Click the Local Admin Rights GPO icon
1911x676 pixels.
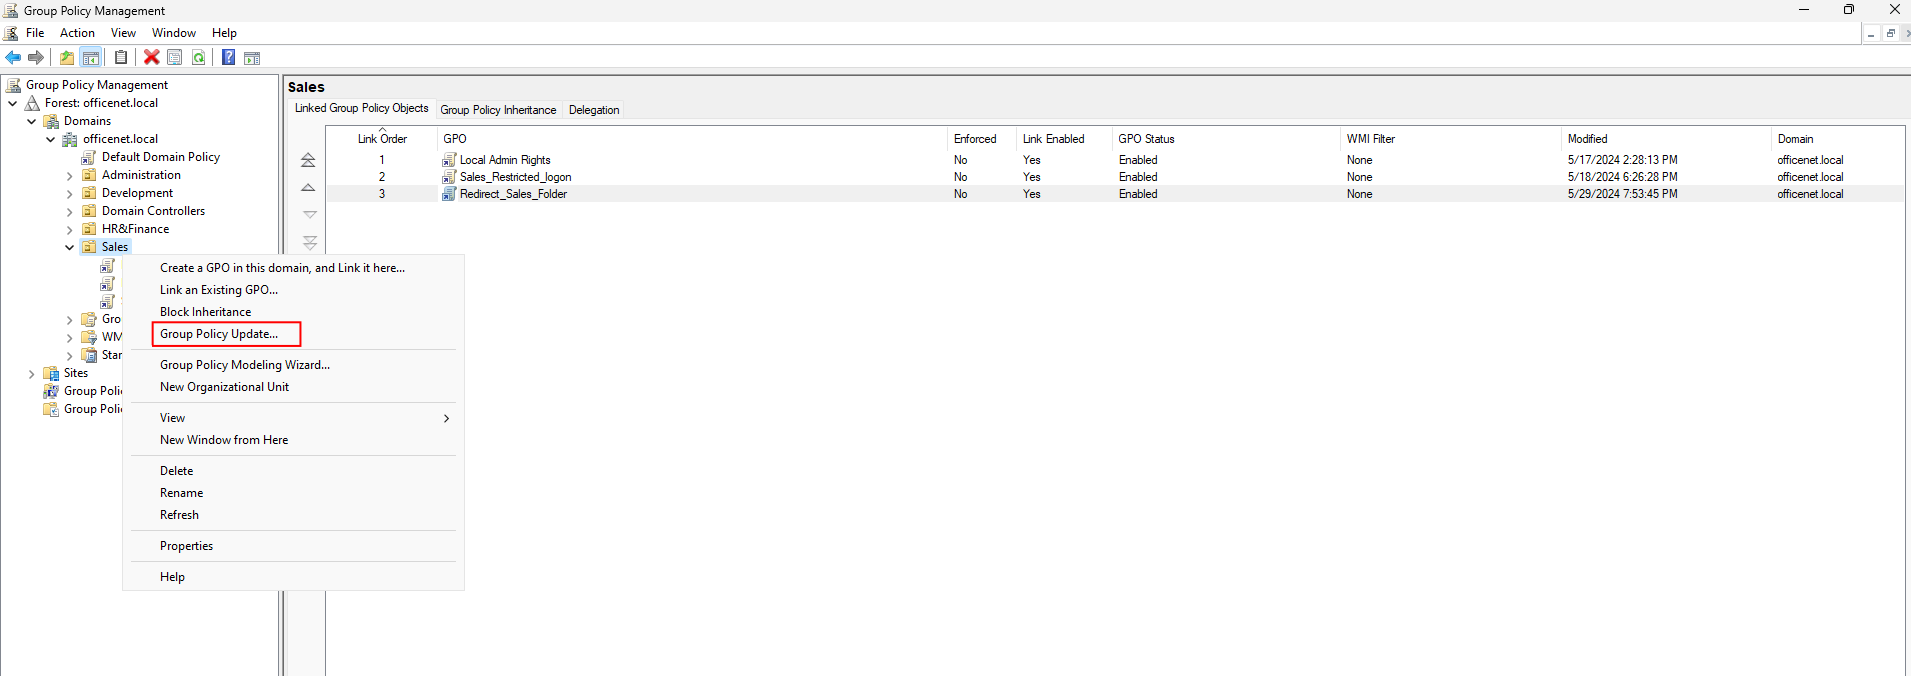pos(450,160)
